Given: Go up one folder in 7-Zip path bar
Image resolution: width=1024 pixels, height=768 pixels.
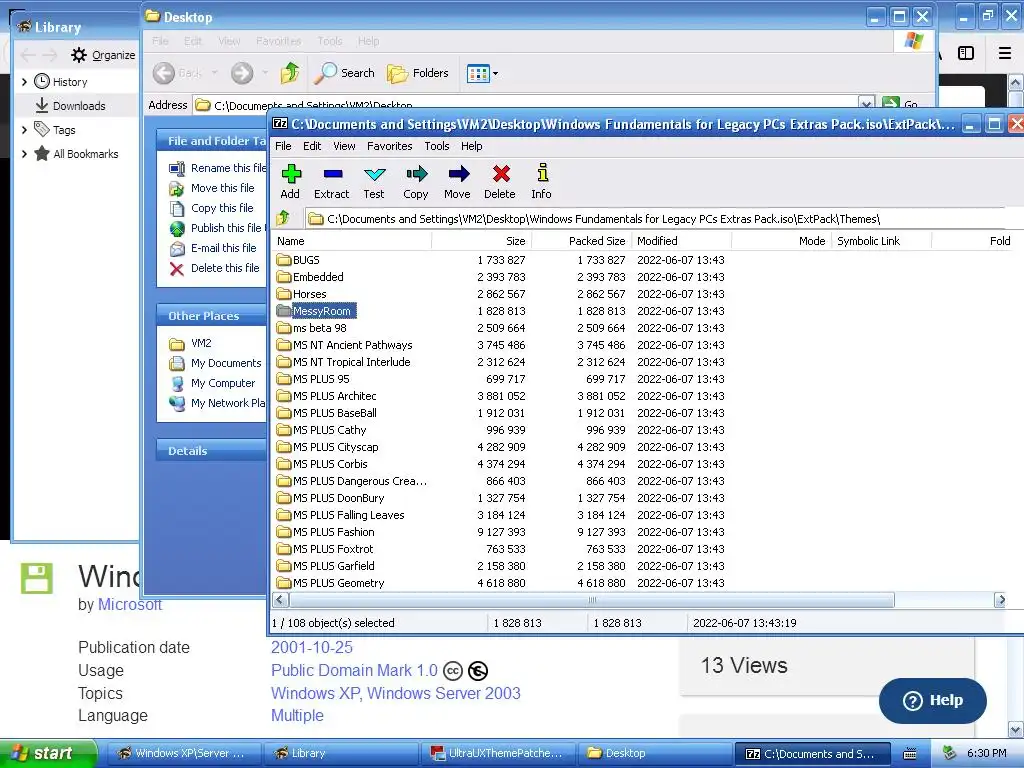Looking at the screenshot, I should click(283, 218).
